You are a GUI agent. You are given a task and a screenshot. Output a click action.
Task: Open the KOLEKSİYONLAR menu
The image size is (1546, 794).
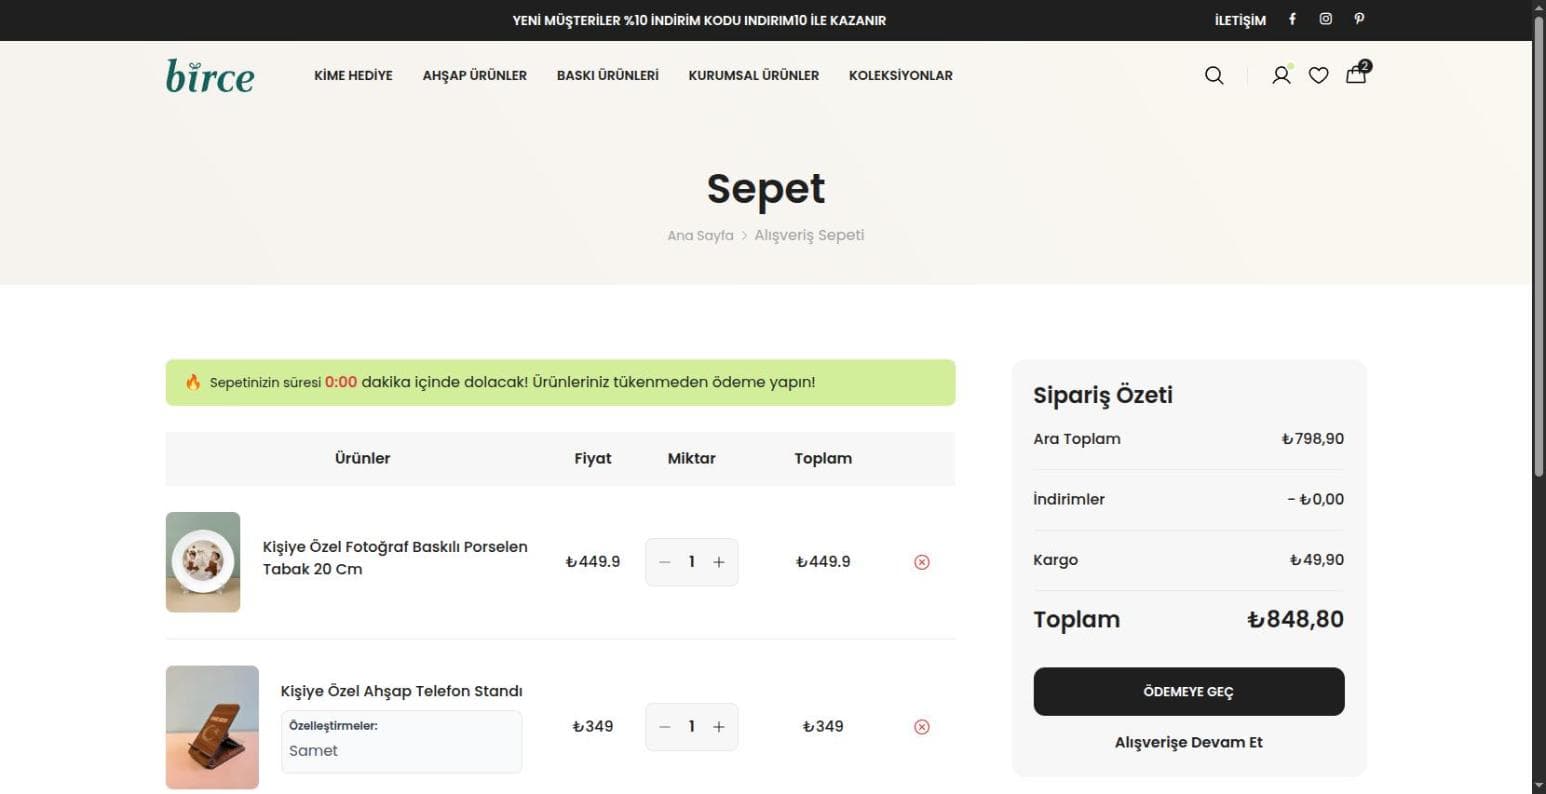[900, 75]
